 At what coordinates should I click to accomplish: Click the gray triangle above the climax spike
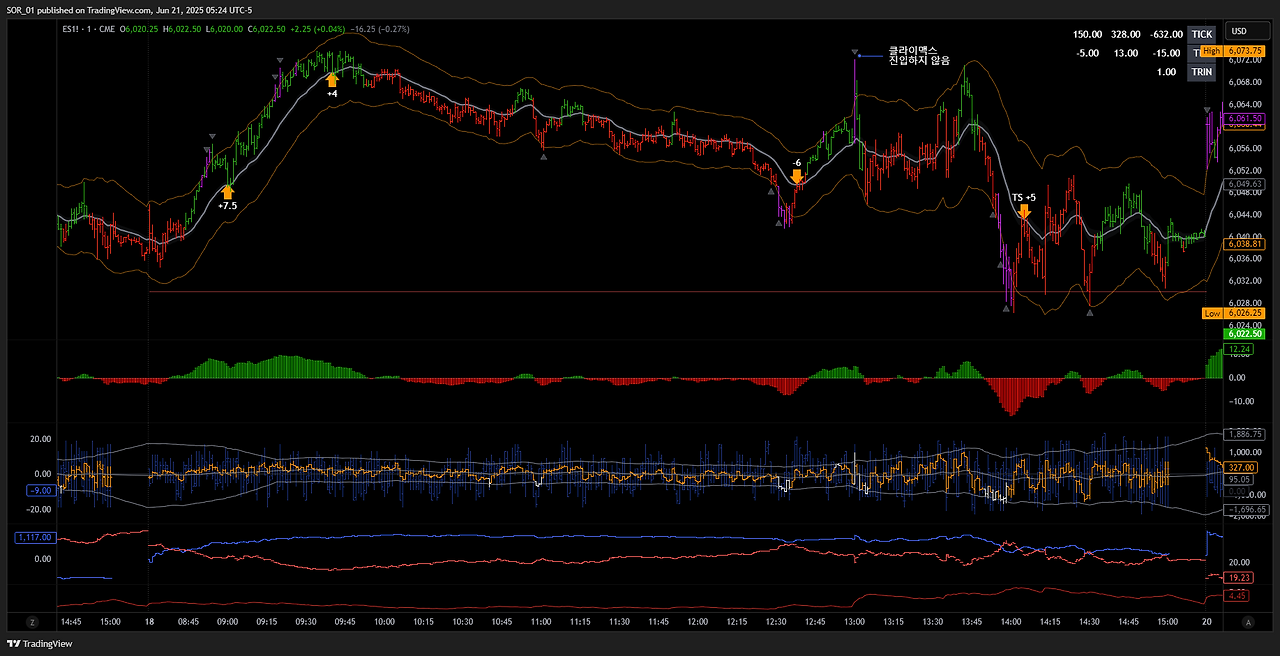pyautogui.click(x=855, y=52)
